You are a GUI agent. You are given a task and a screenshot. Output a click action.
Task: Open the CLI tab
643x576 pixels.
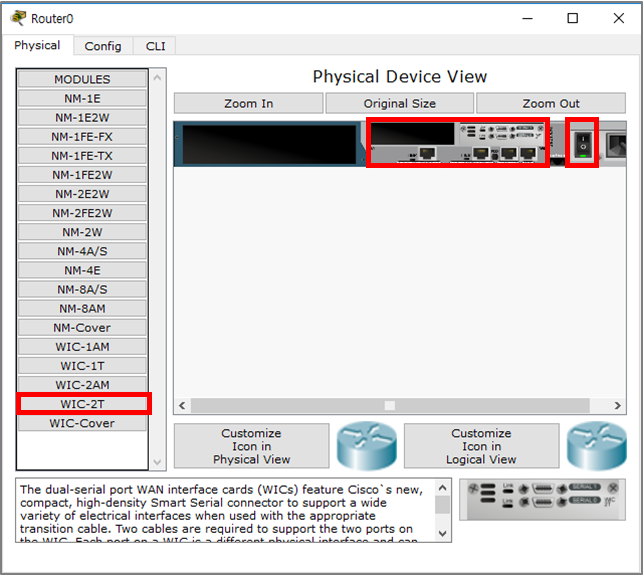tap(155, 46)
